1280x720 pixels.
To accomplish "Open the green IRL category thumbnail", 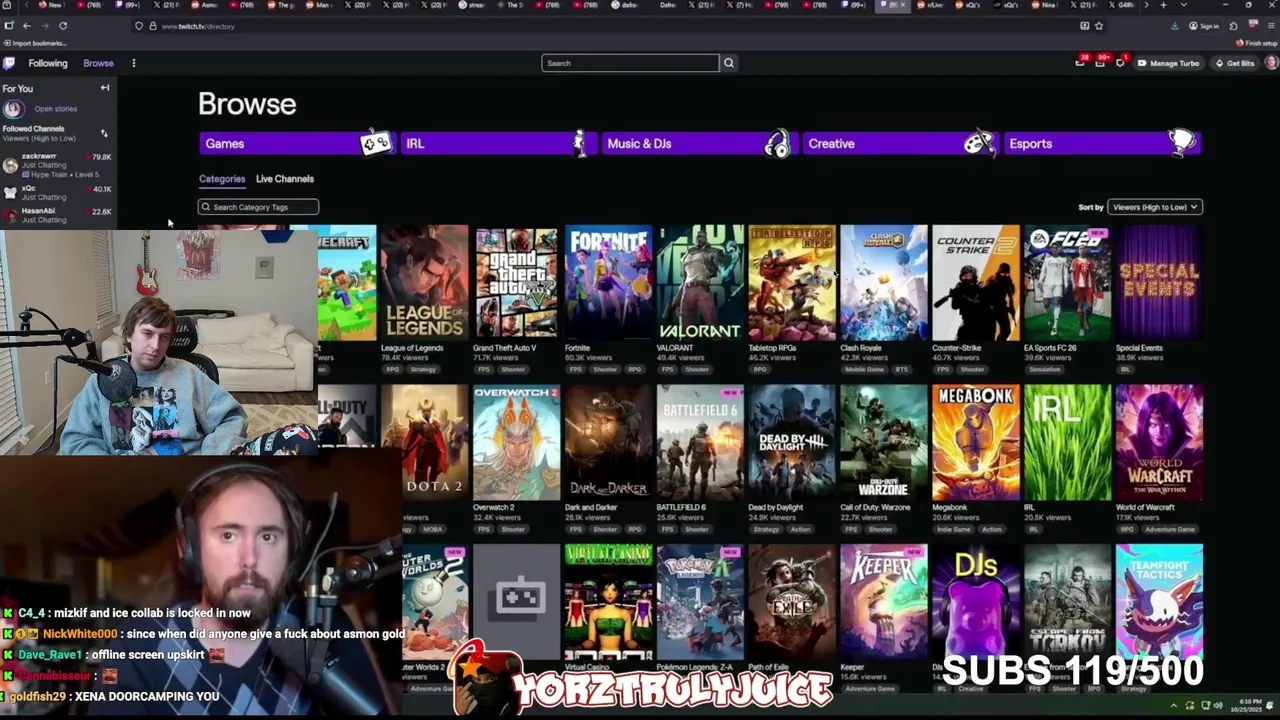I will click(1068, 443).
